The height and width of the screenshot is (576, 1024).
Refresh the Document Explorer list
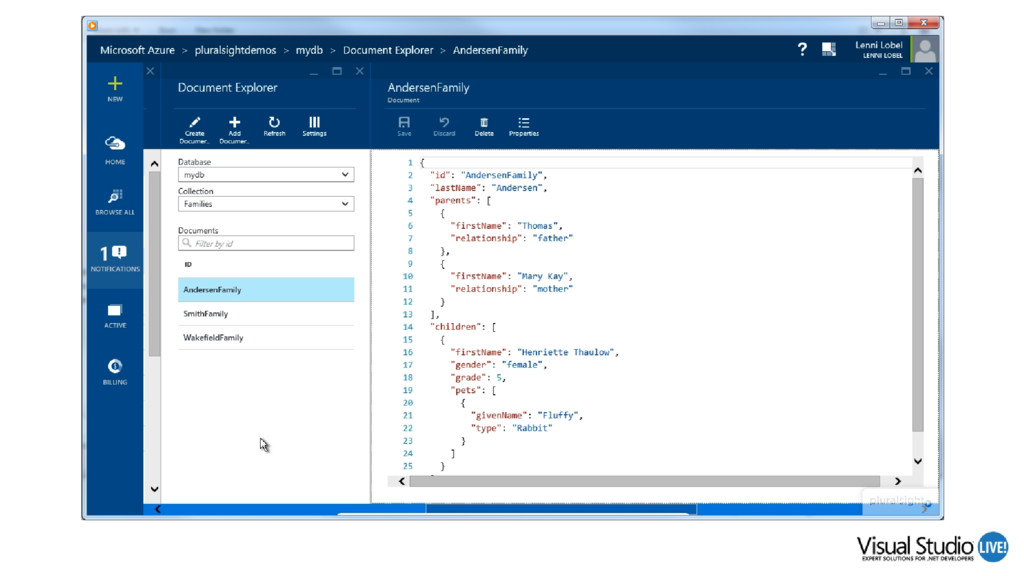point(274,126)
